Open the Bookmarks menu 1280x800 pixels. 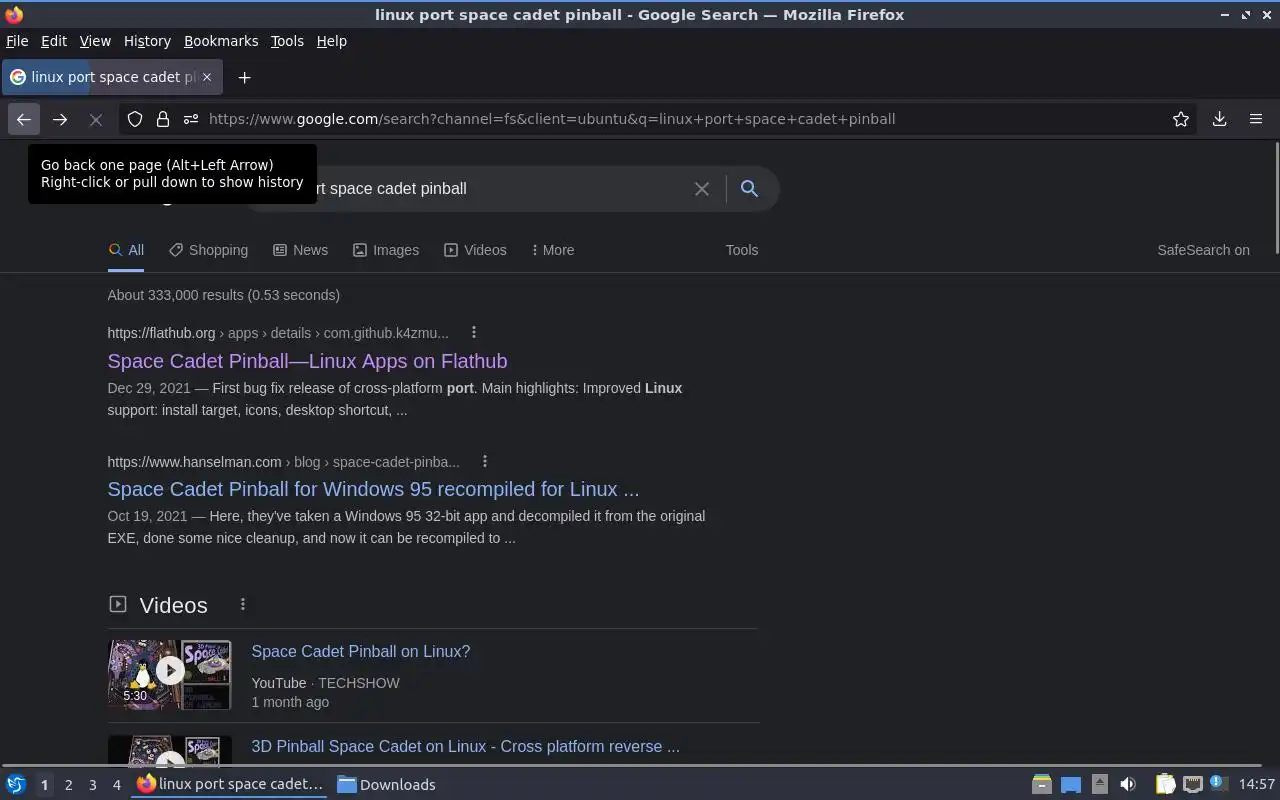tap(221, 41)
